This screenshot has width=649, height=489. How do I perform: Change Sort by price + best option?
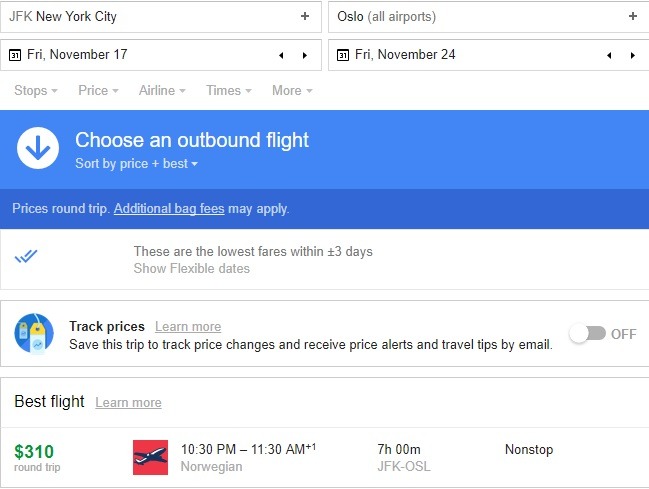136,164
